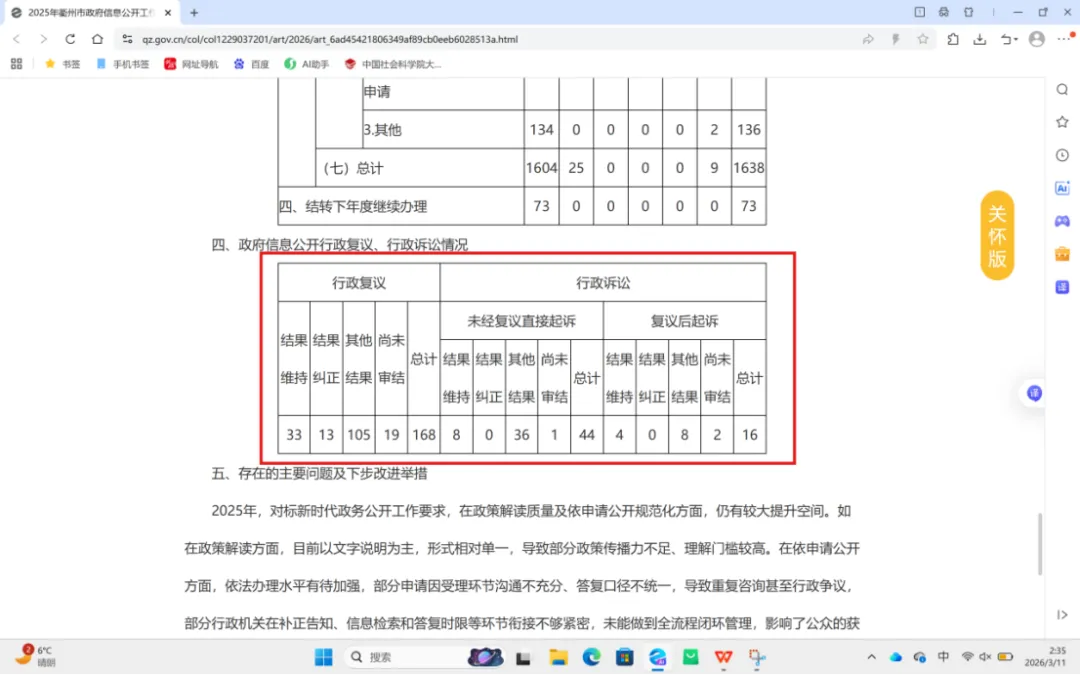Open the apps grid in bookmarks bar

coord(17,64)
